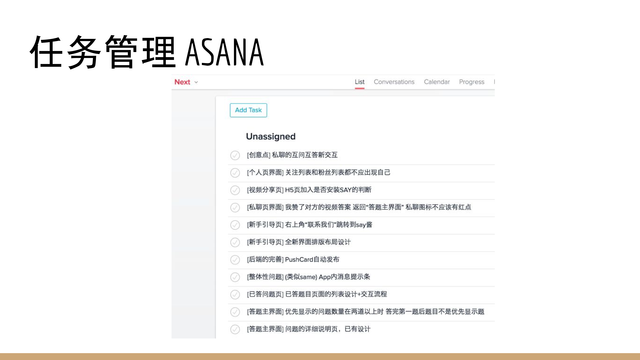The width and height of the screenshot is (640, 360).
Task: Tick completion circle for '[整体性问题] App内消息提示条'
Action: [x=235, y=277]
